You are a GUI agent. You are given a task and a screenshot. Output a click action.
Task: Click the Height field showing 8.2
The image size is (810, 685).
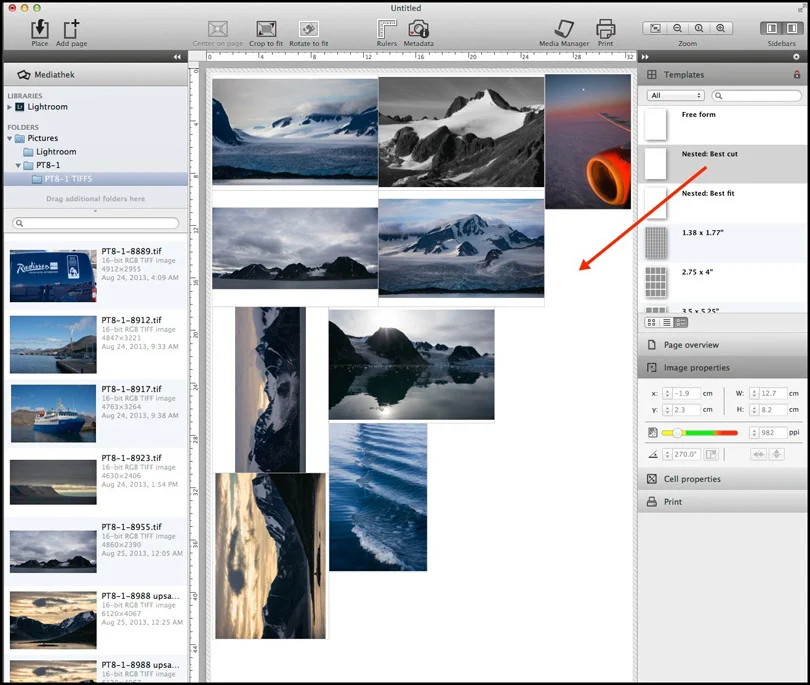[x=773, y=410]
